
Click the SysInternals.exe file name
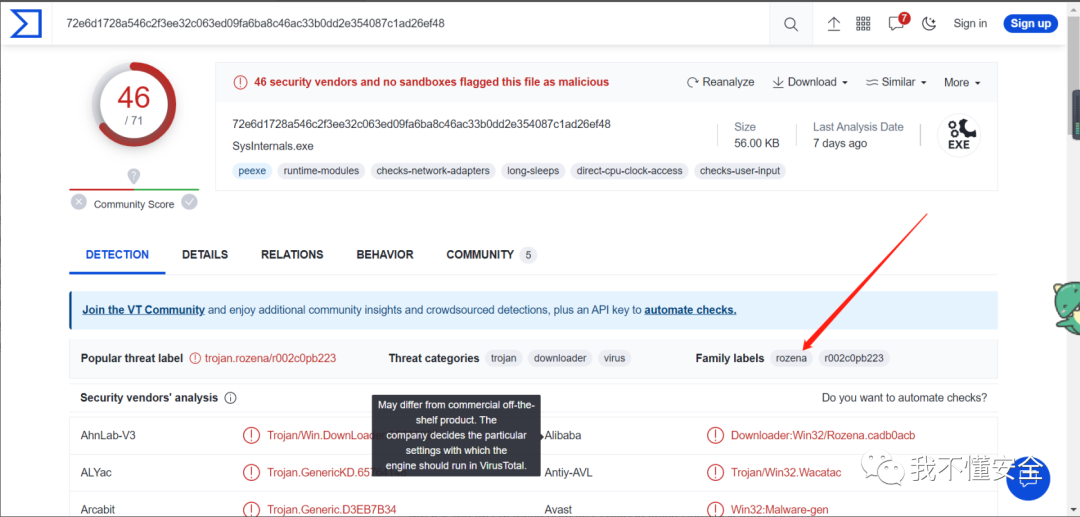pyautogui.click(x=271, y=147)
